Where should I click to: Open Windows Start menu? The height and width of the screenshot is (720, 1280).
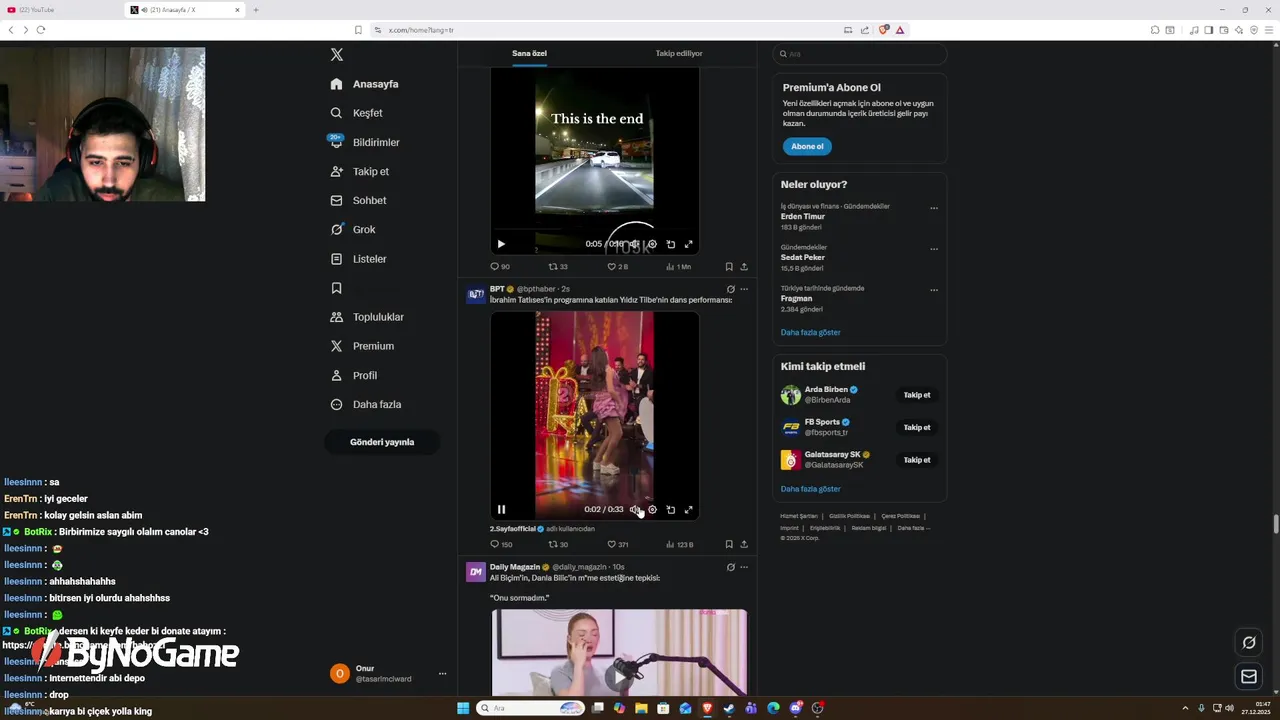coord(463,708)
